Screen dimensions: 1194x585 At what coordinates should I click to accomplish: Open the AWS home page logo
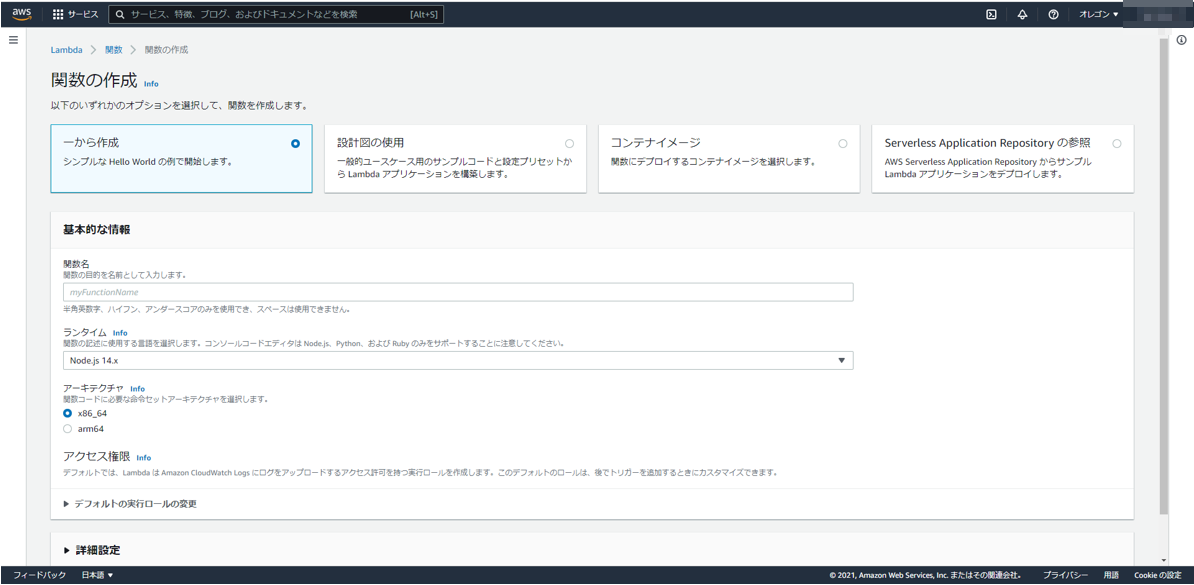[x=22, y=14]
